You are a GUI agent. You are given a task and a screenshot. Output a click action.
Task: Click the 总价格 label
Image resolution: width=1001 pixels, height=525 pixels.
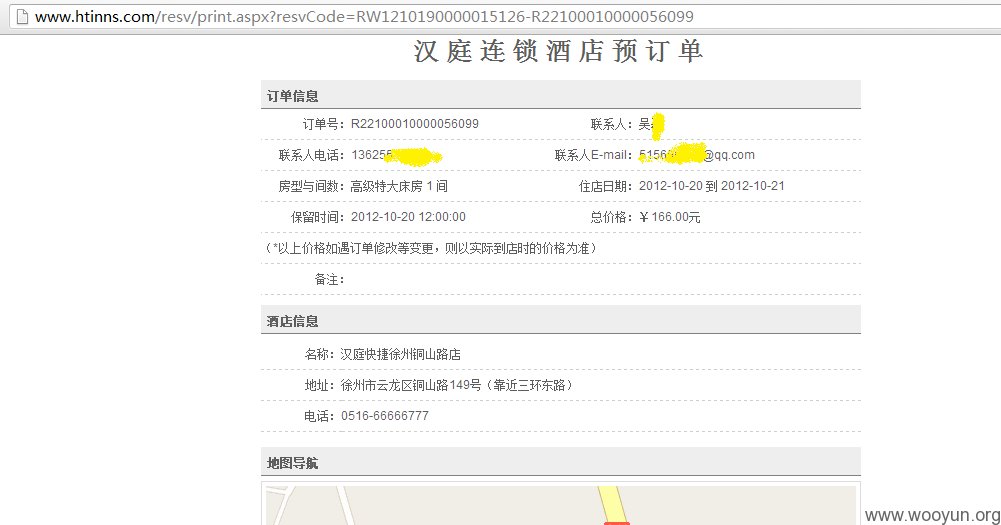pyautogui.click(x=611, y=217)
